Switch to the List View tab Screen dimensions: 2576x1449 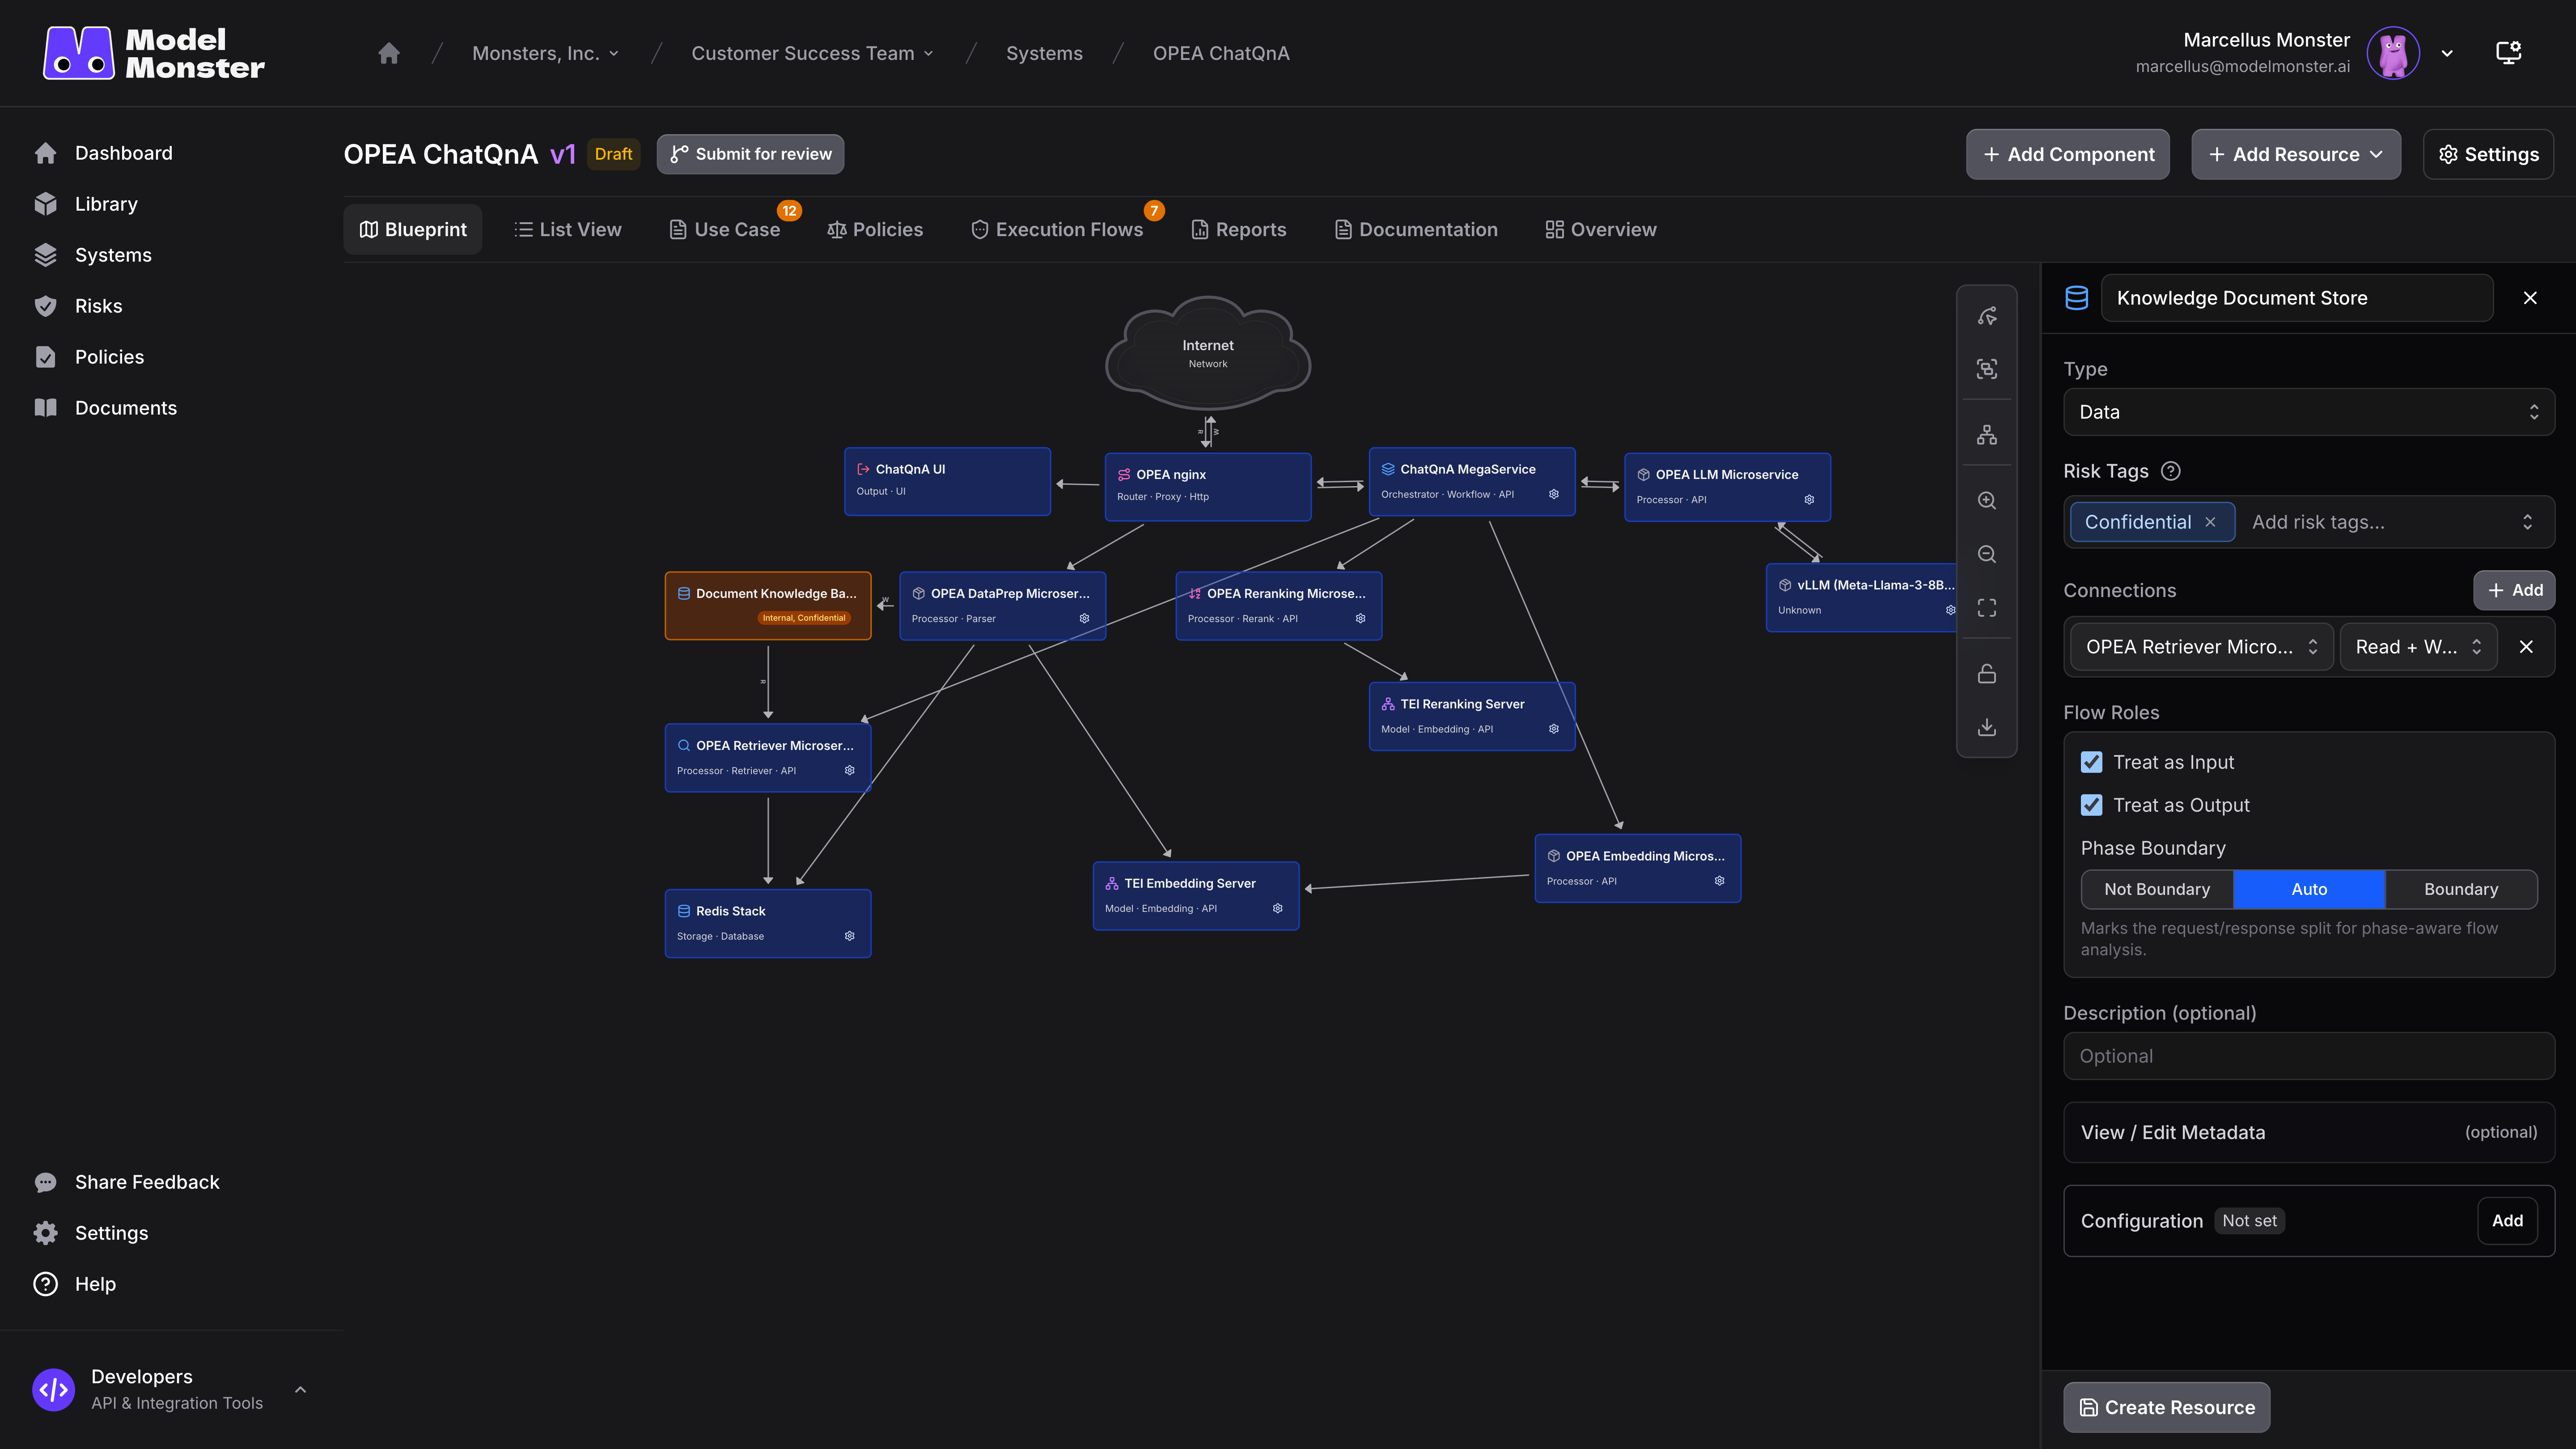coord(568,229)
